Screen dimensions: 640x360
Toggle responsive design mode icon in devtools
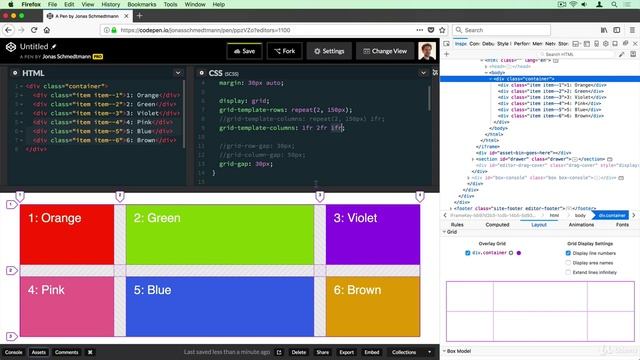[596, 43]
